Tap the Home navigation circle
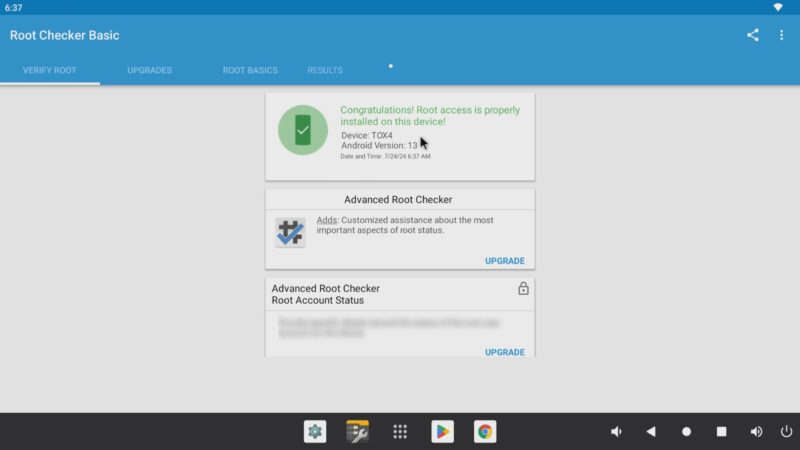The width and height of the screenshot is (800, 450). [x=686, y=432]
